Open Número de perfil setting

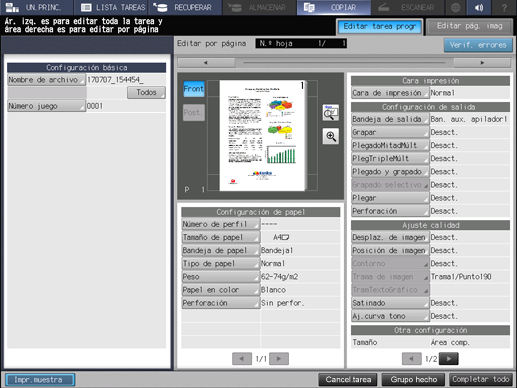220,224
